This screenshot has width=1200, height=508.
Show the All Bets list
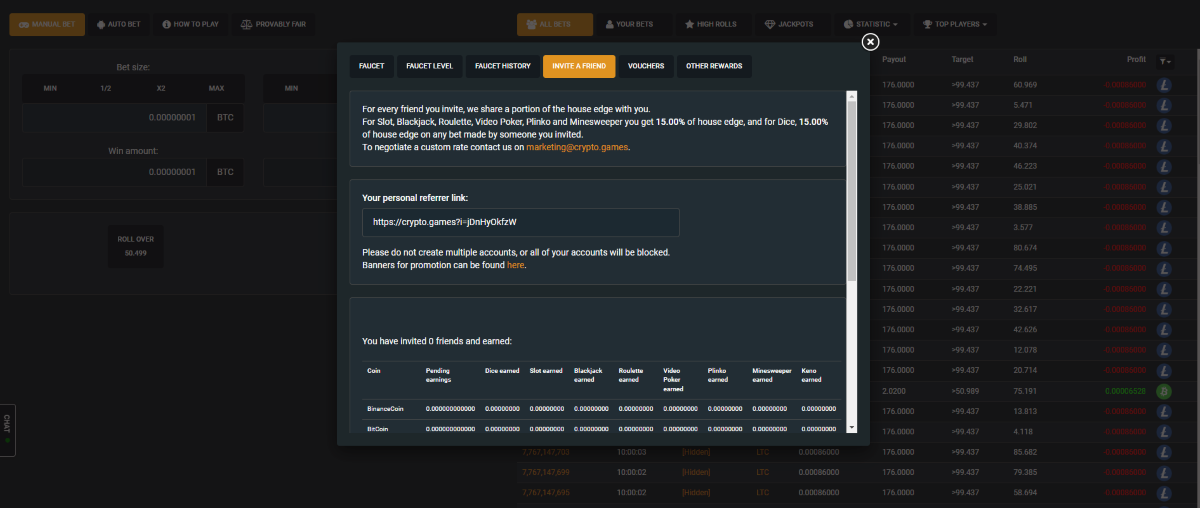pos(555,24)
